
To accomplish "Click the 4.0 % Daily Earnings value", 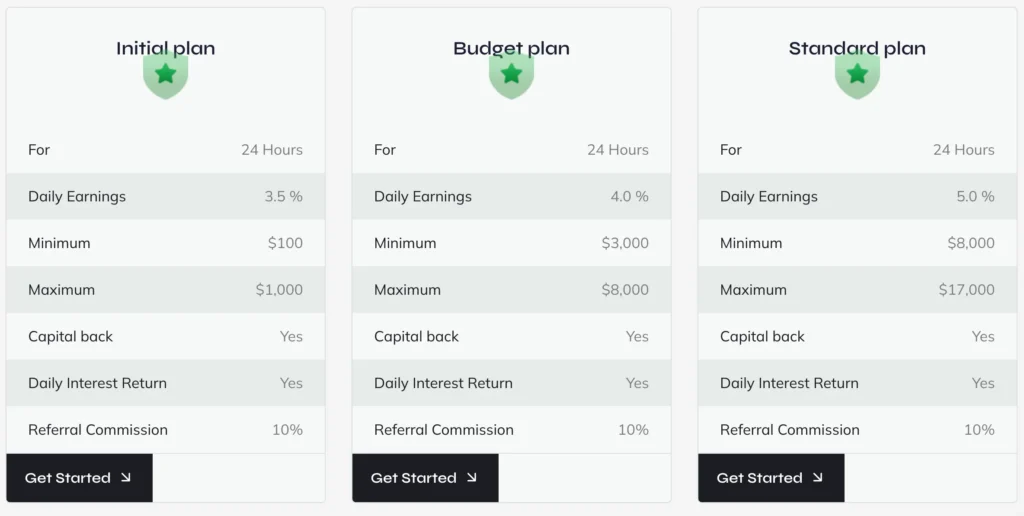I will click(x=629, y=197).
